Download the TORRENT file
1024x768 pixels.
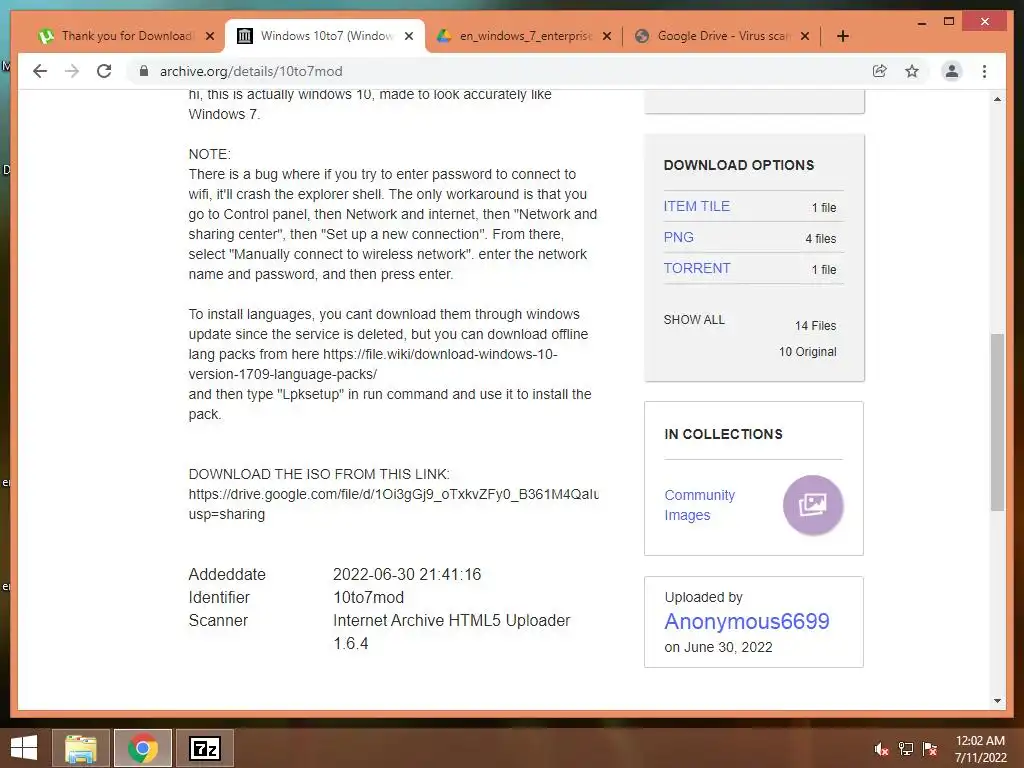[697, 268]
